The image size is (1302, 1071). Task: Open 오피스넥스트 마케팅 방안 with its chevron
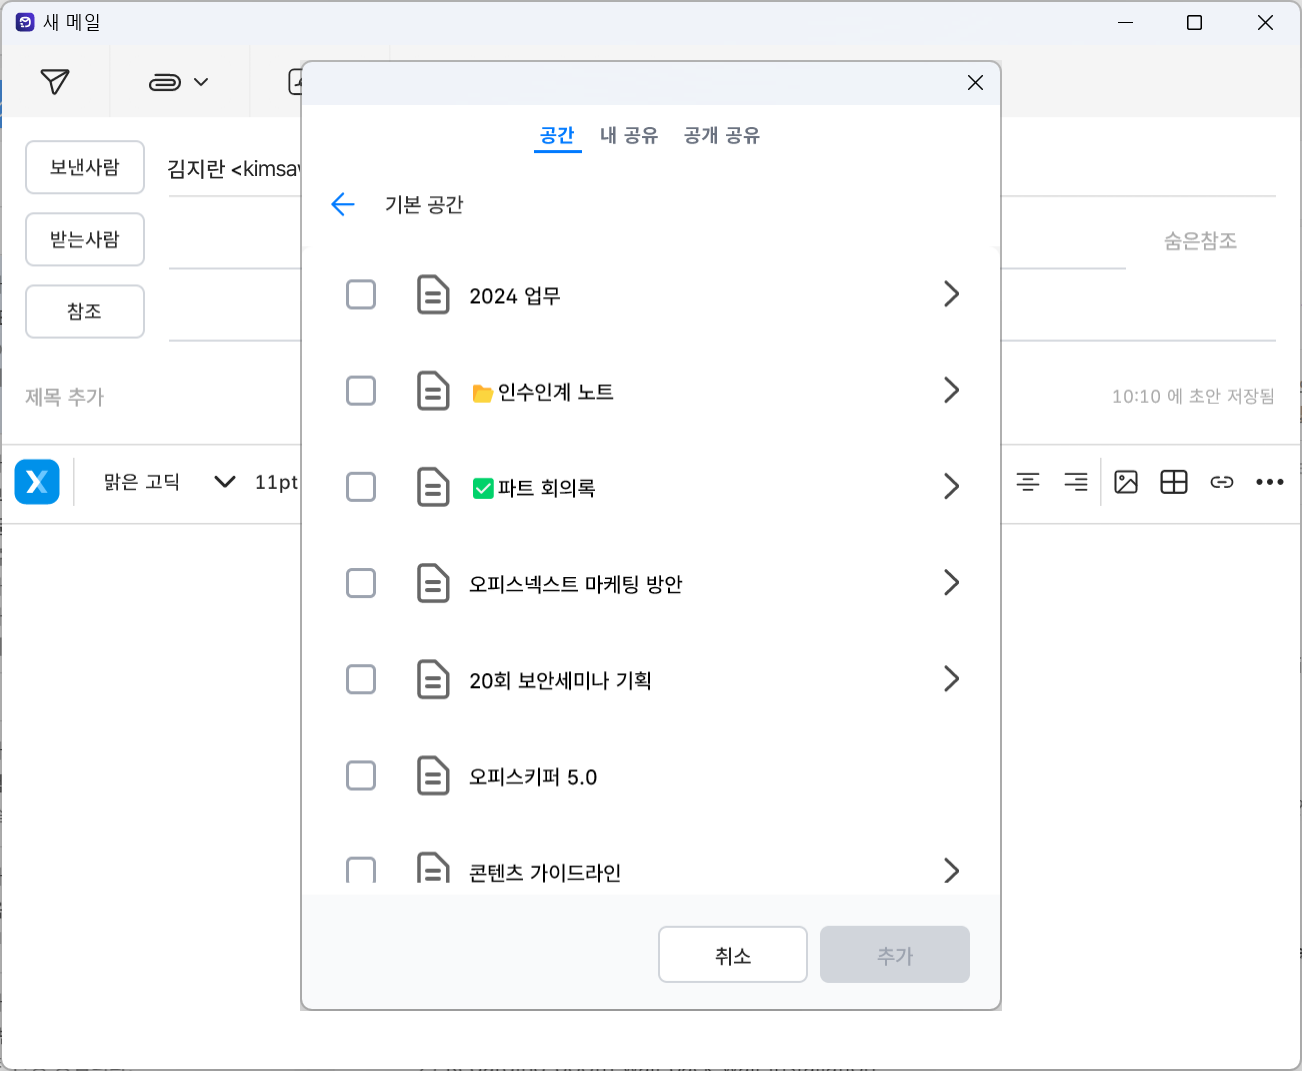click(951, 582)
